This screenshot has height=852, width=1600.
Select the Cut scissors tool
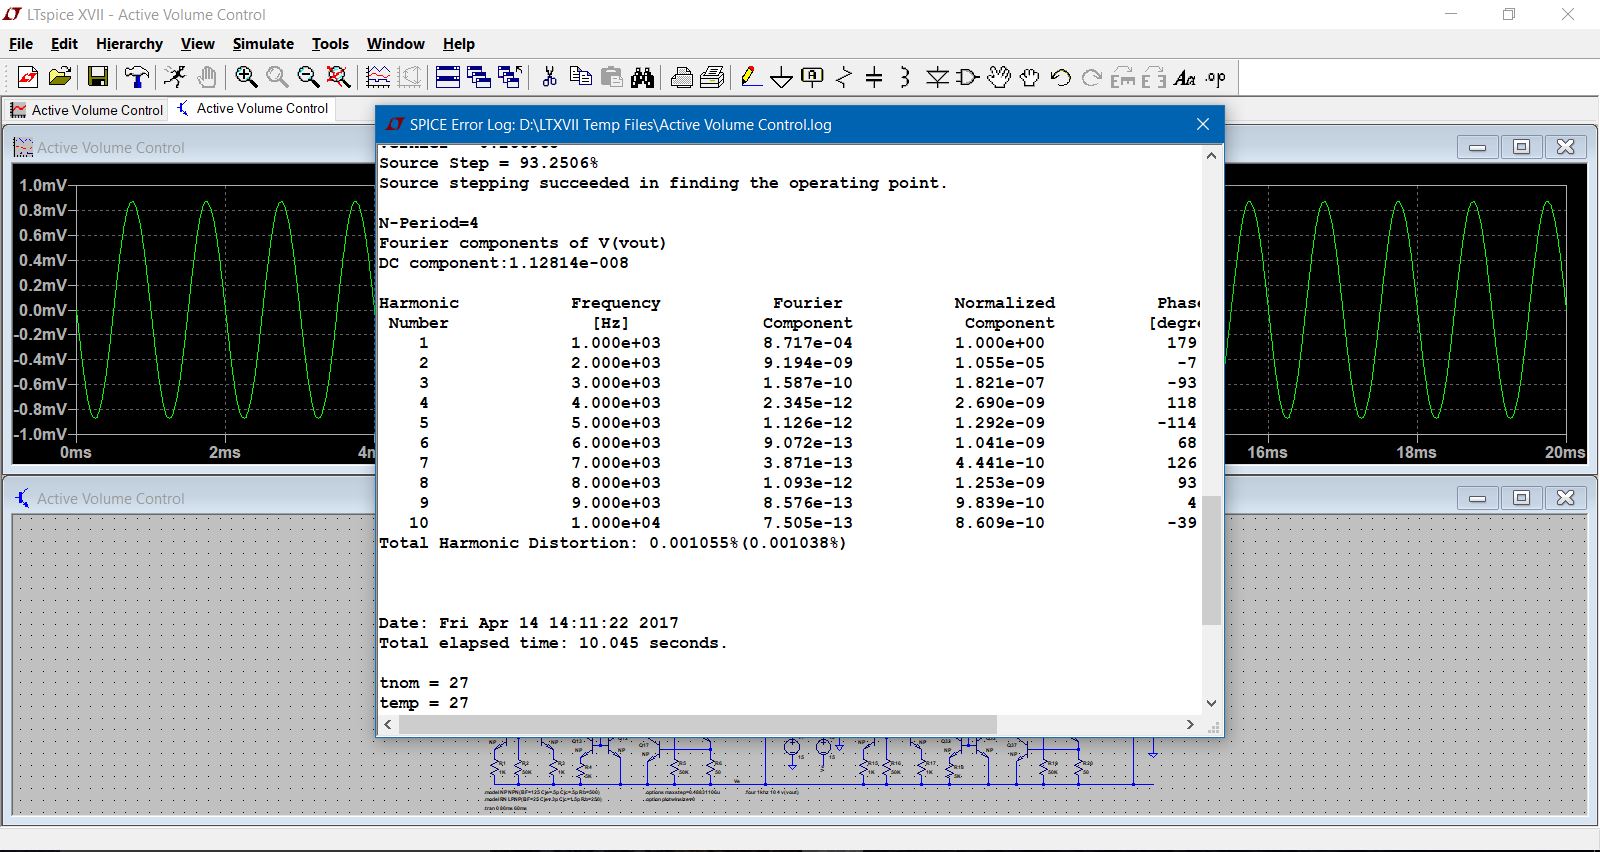pos(549,77)
